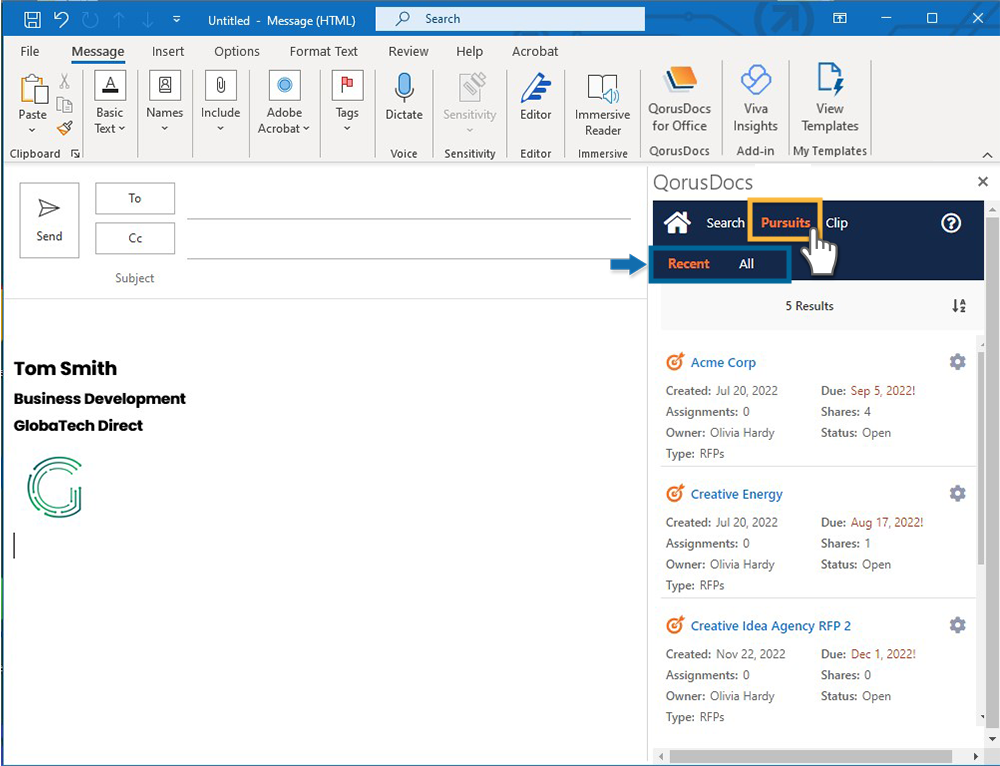Image resolution: width=1000 pixels, height=766 pixels.
Task: Click the To recipients button
Action: (135, 198)
